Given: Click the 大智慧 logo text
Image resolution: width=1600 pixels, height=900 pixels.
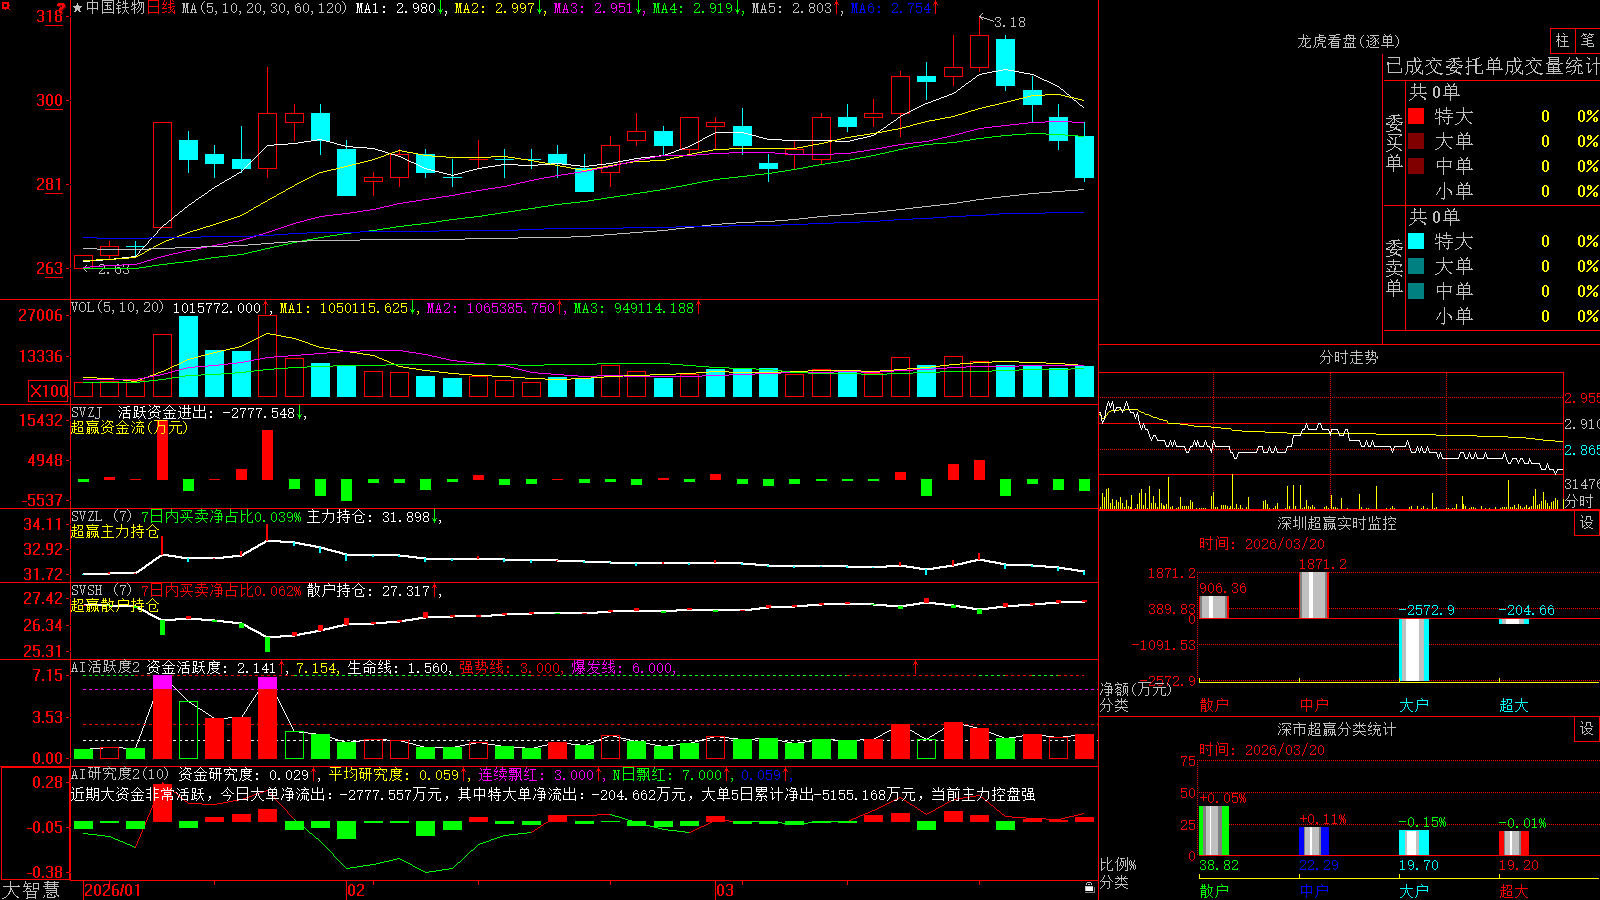Looking at the screenshot, I should click(31, 889).
